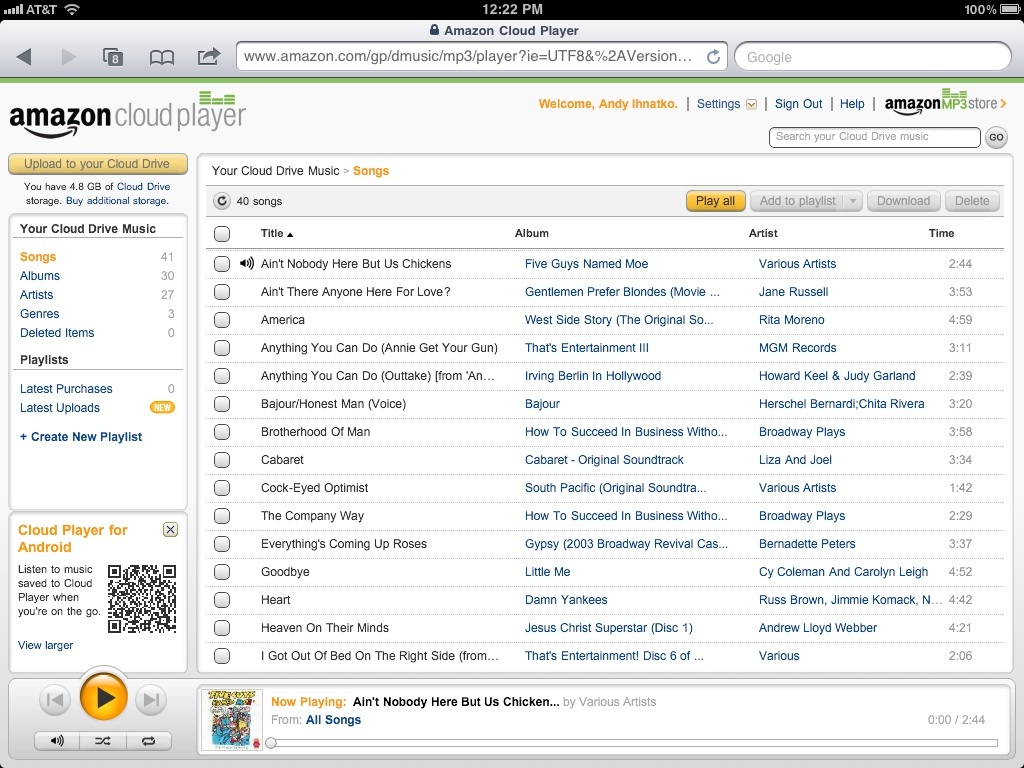The height and width of the screenshot is (768, 1024).
Task: Tick Heaven On Their Minds checkbox
Action: [222, 628]
